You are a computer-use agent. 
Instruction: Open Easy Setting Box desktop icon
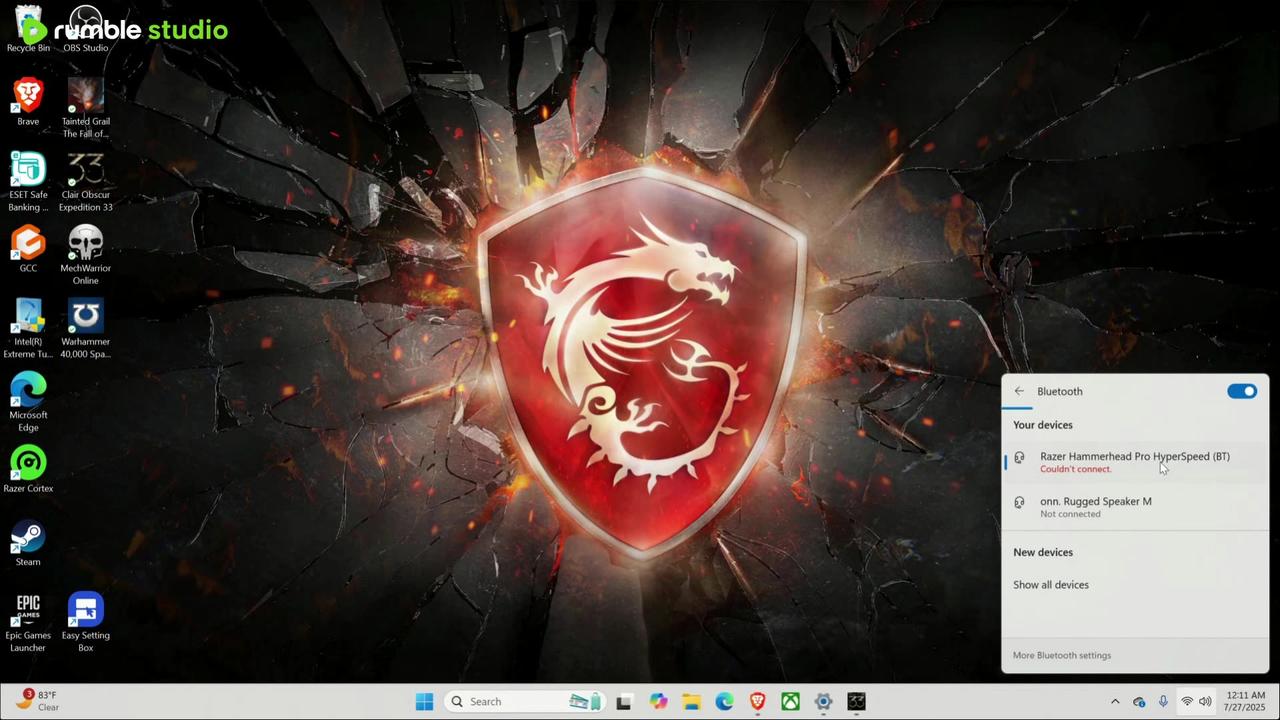click(x=86, y=623)
